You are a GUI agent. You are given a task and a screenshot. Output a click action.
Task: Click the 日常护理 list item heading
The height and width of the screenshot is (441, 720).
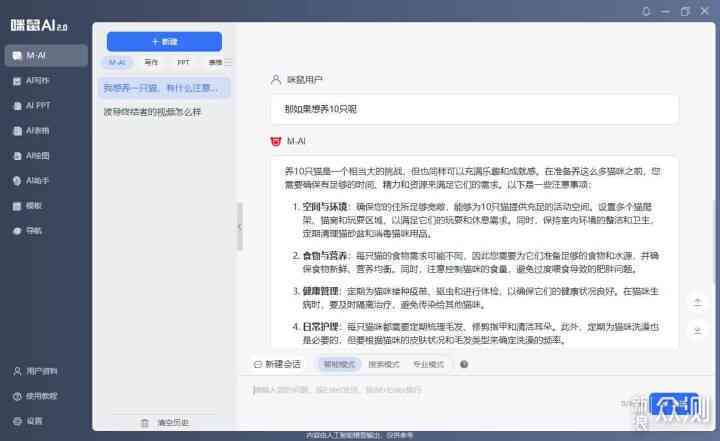pos(321,327)
